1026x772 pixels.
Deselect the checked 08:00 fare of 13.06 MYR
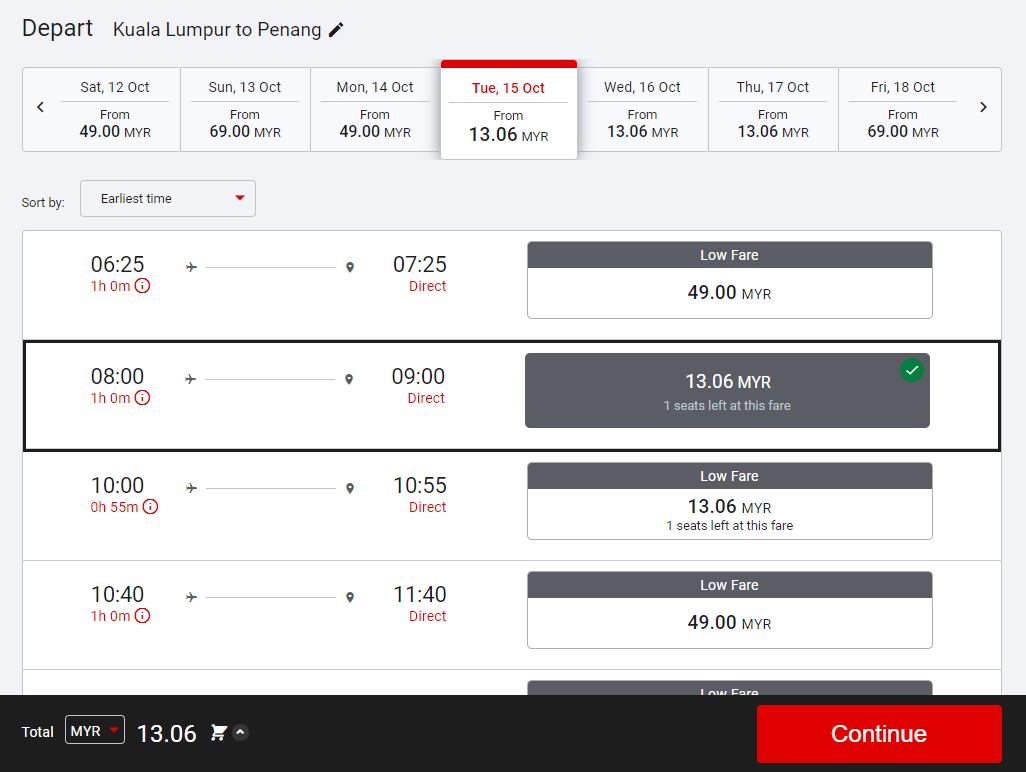[x=727, y=390]
